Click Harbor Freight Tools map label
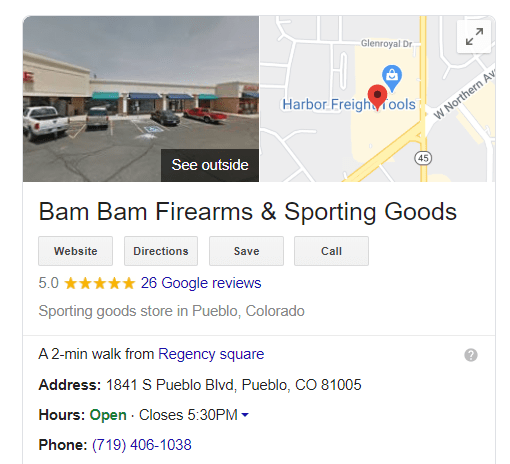Viewport: 510px width, 464px height. click(x=349, y=104)
